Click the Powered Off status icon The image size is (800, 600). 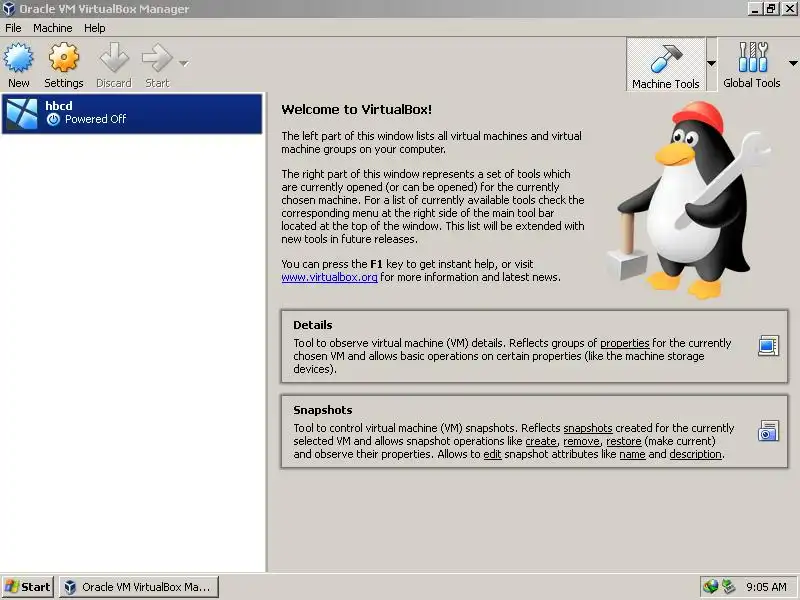click(53, 119)
